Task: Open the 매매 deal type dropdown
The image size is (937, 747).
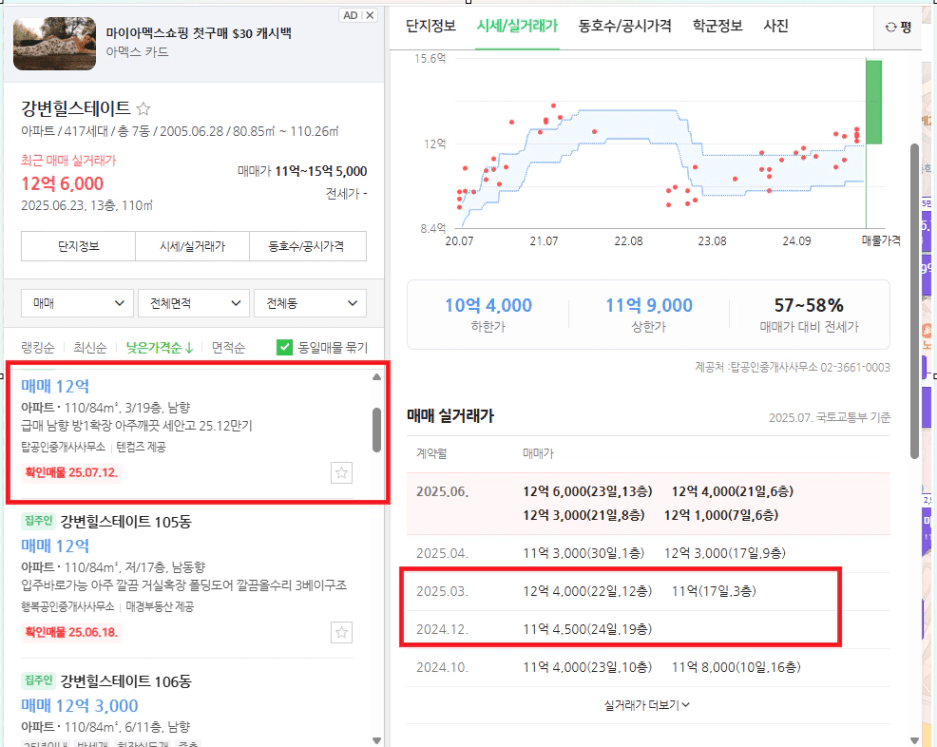Action: (78, 304)
